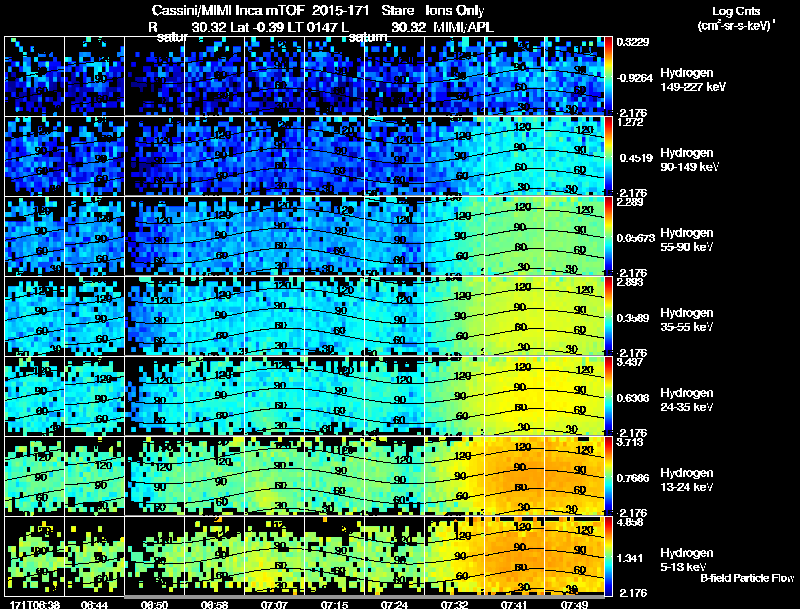Click the Log Cnts units heading

coord(736,11)
